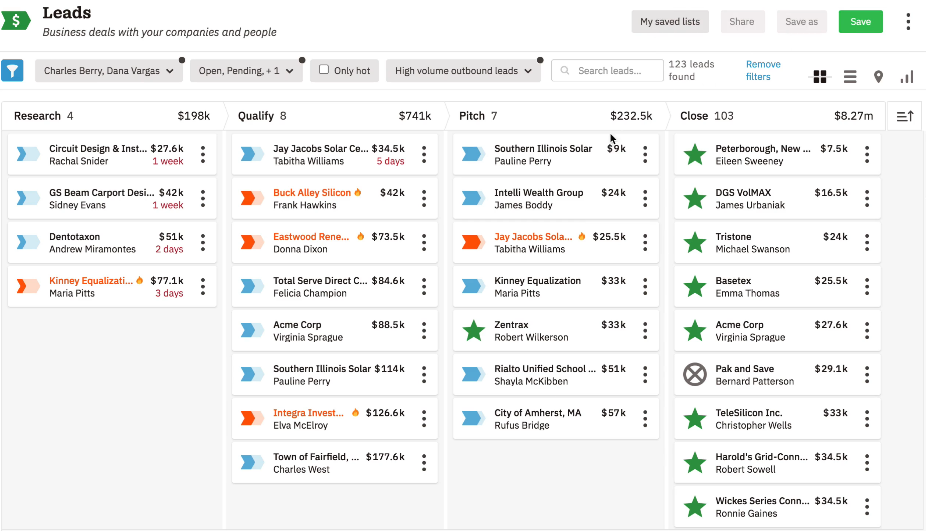Click the green dollar Leads logo icon
926x531 pixels.
coord(15,21)
